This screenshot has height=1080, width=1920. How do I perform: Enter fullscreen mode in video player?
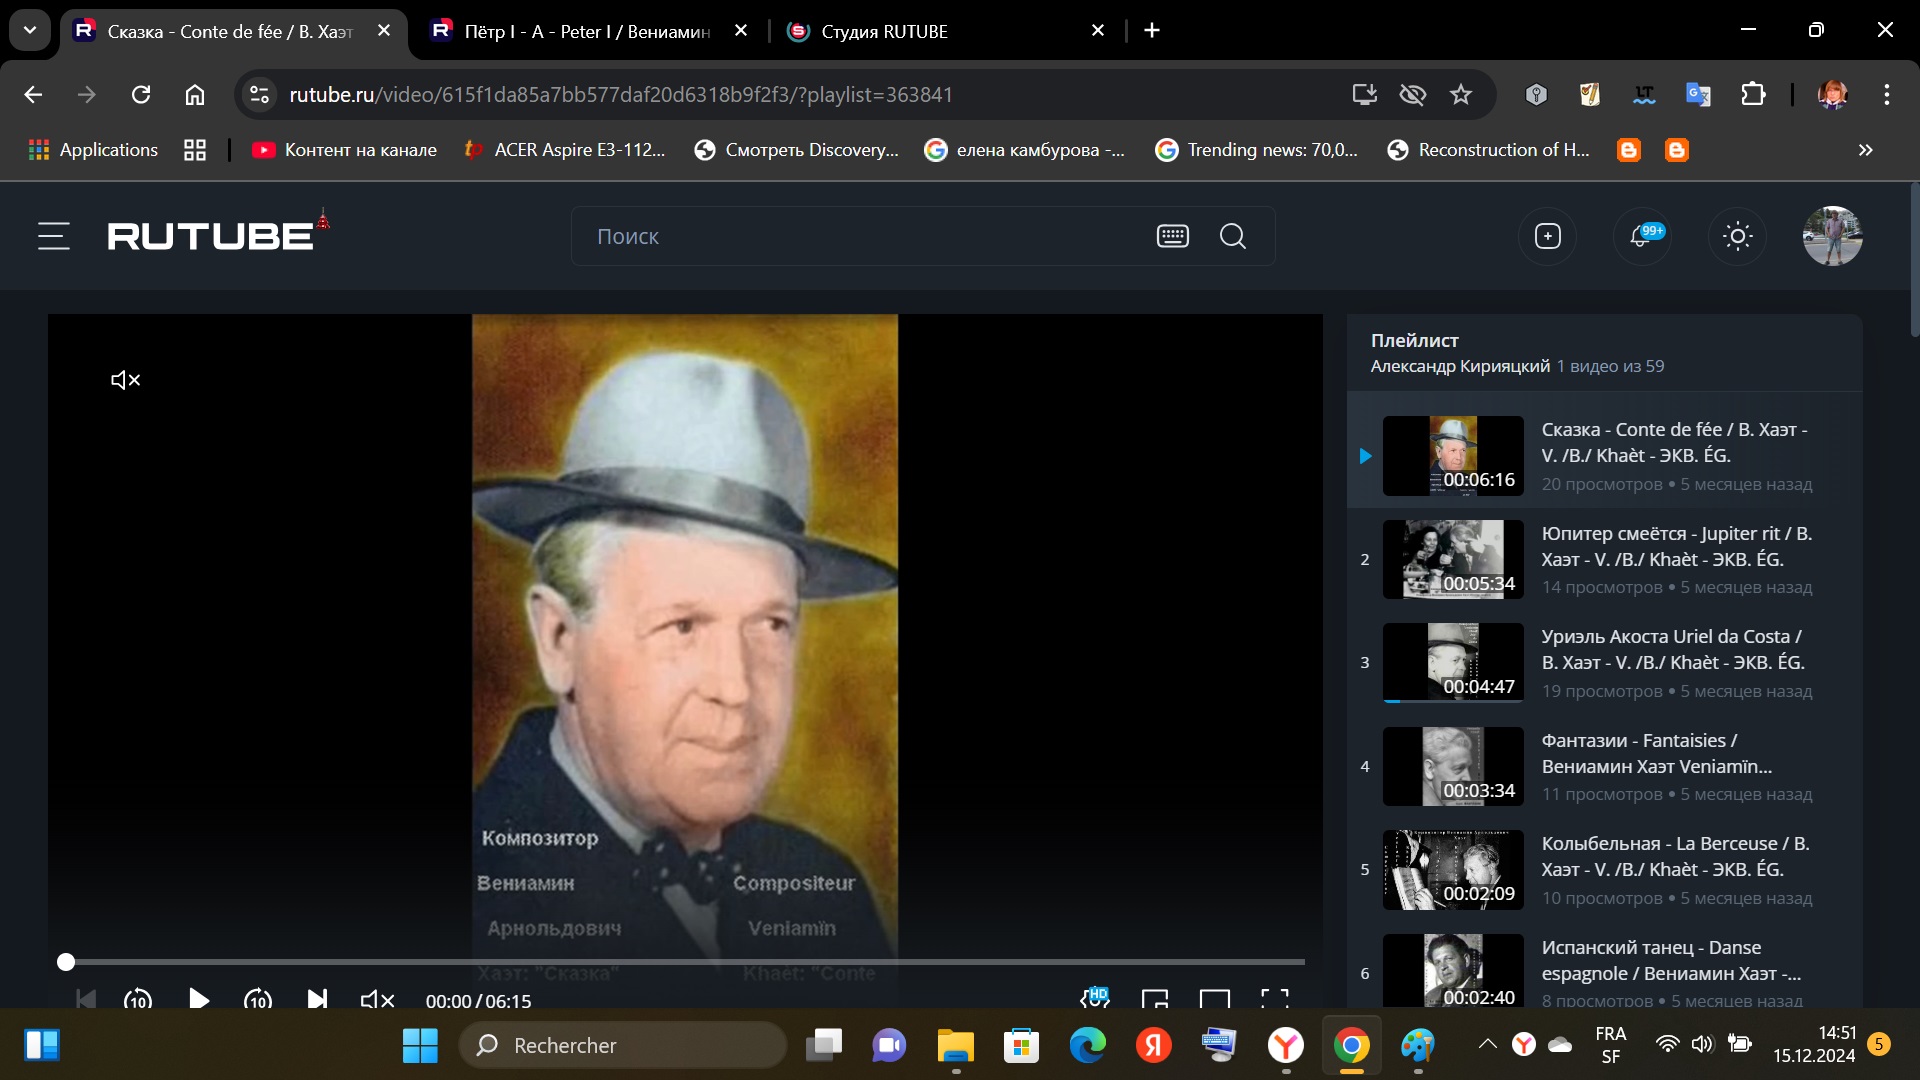1274,1000
